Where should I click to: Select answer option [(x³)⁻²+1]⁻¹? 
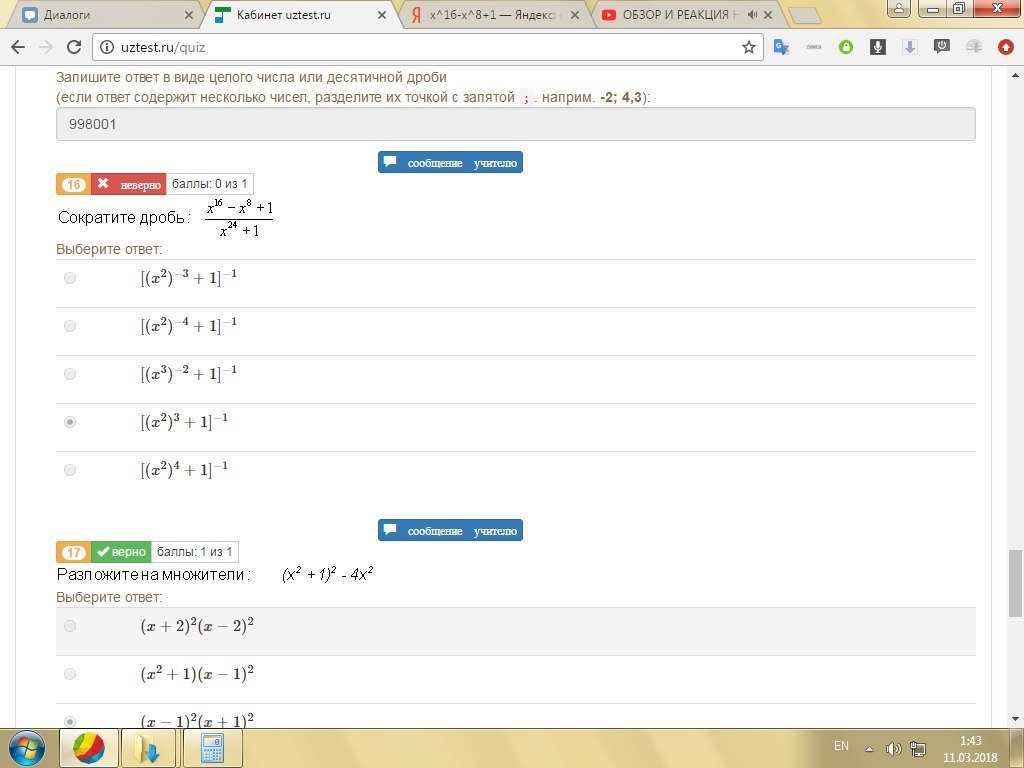point(70,373)
